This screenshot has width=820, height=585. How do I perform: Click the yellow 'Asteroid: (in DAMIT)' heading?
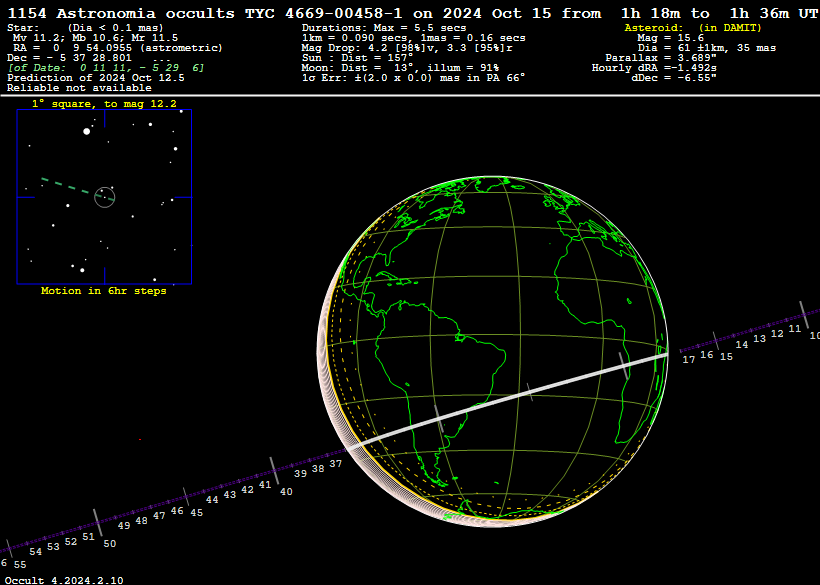pos(693,28)
